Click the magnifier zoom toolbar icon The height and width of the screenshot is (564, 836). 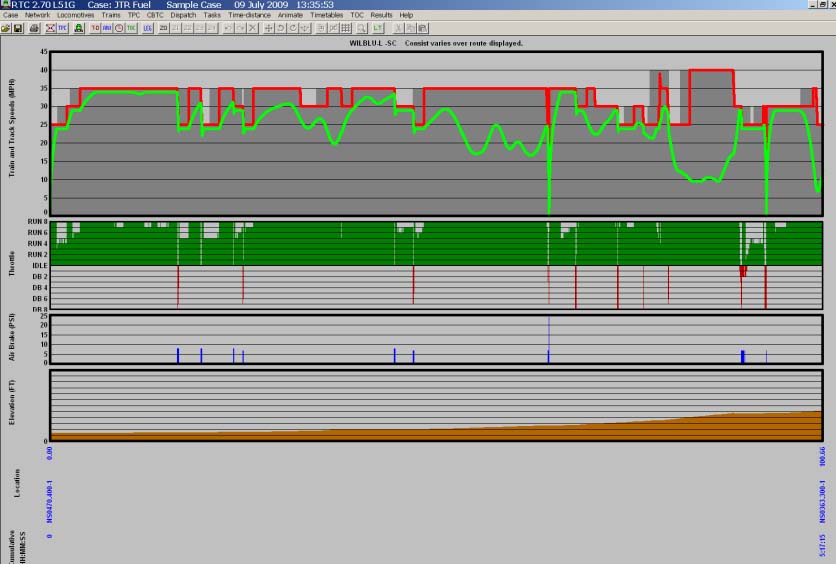[x=361, y=28]
